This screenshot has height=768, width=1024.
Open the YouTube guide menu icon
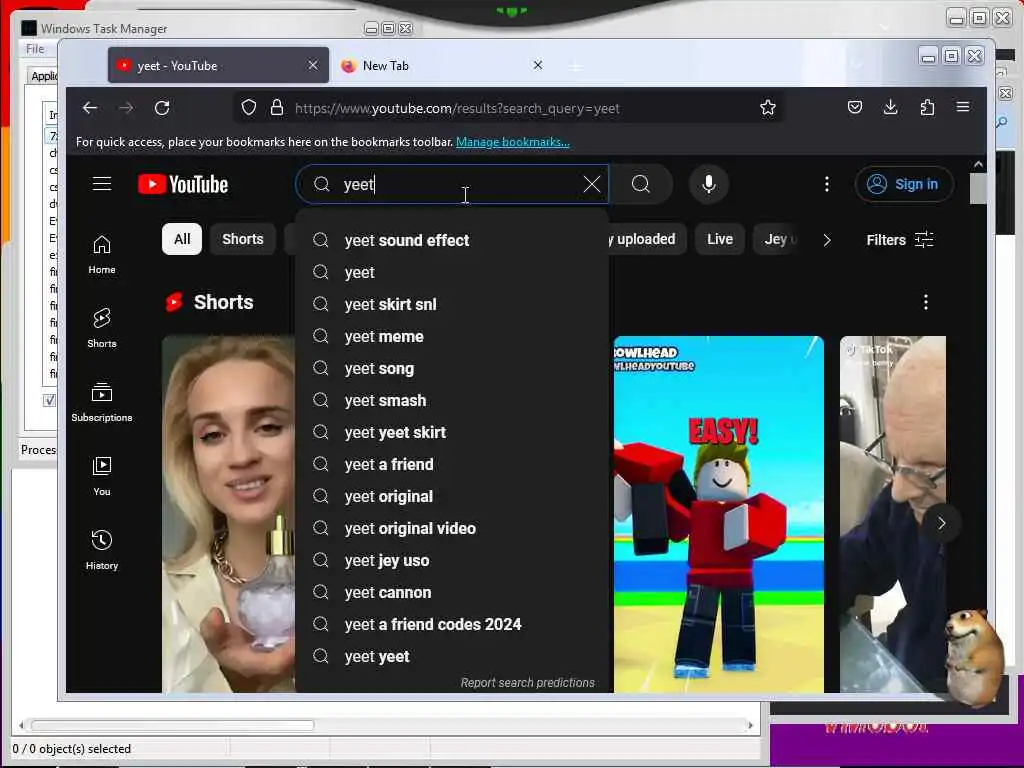102,184
